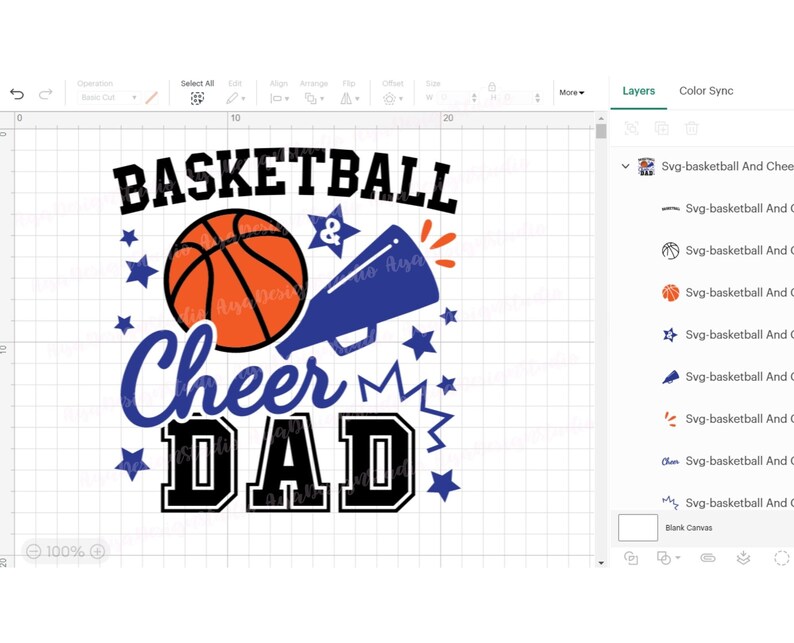Open the Offset tool
The width and height of the screenshot is (794, 643).
(x=392, y=98)
